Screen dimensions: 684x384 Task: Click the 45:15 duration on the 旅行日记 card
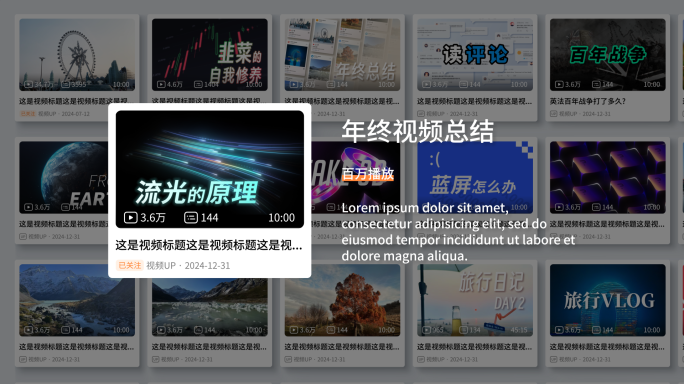[x=519, y=330]
